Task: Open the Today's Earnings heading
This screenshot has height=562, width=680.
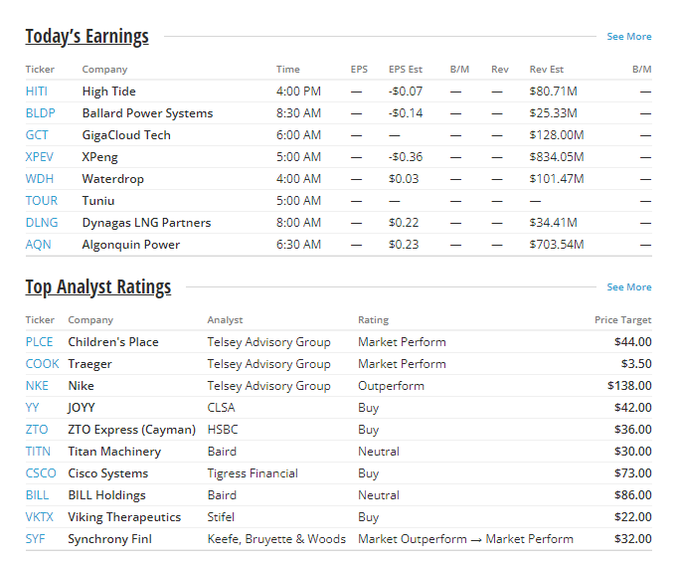Action: pos(87,37)
